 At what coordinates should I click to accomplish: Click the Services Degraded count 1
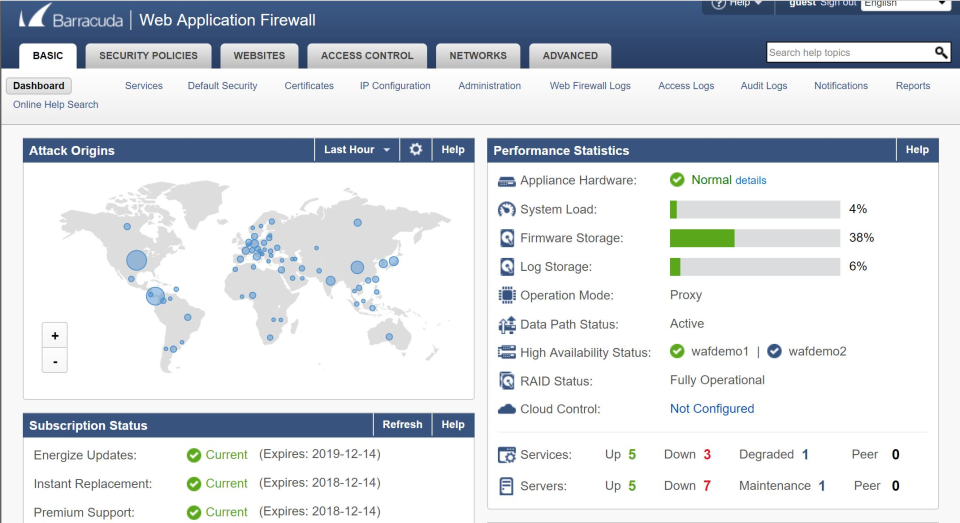click(x=805, y=454)
